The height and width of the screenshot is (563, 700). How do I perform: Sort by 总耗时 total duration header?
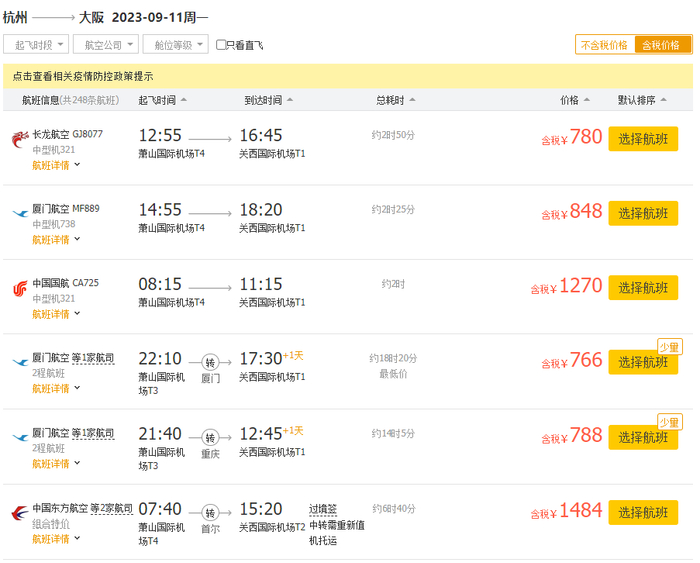tap(395, 100)
